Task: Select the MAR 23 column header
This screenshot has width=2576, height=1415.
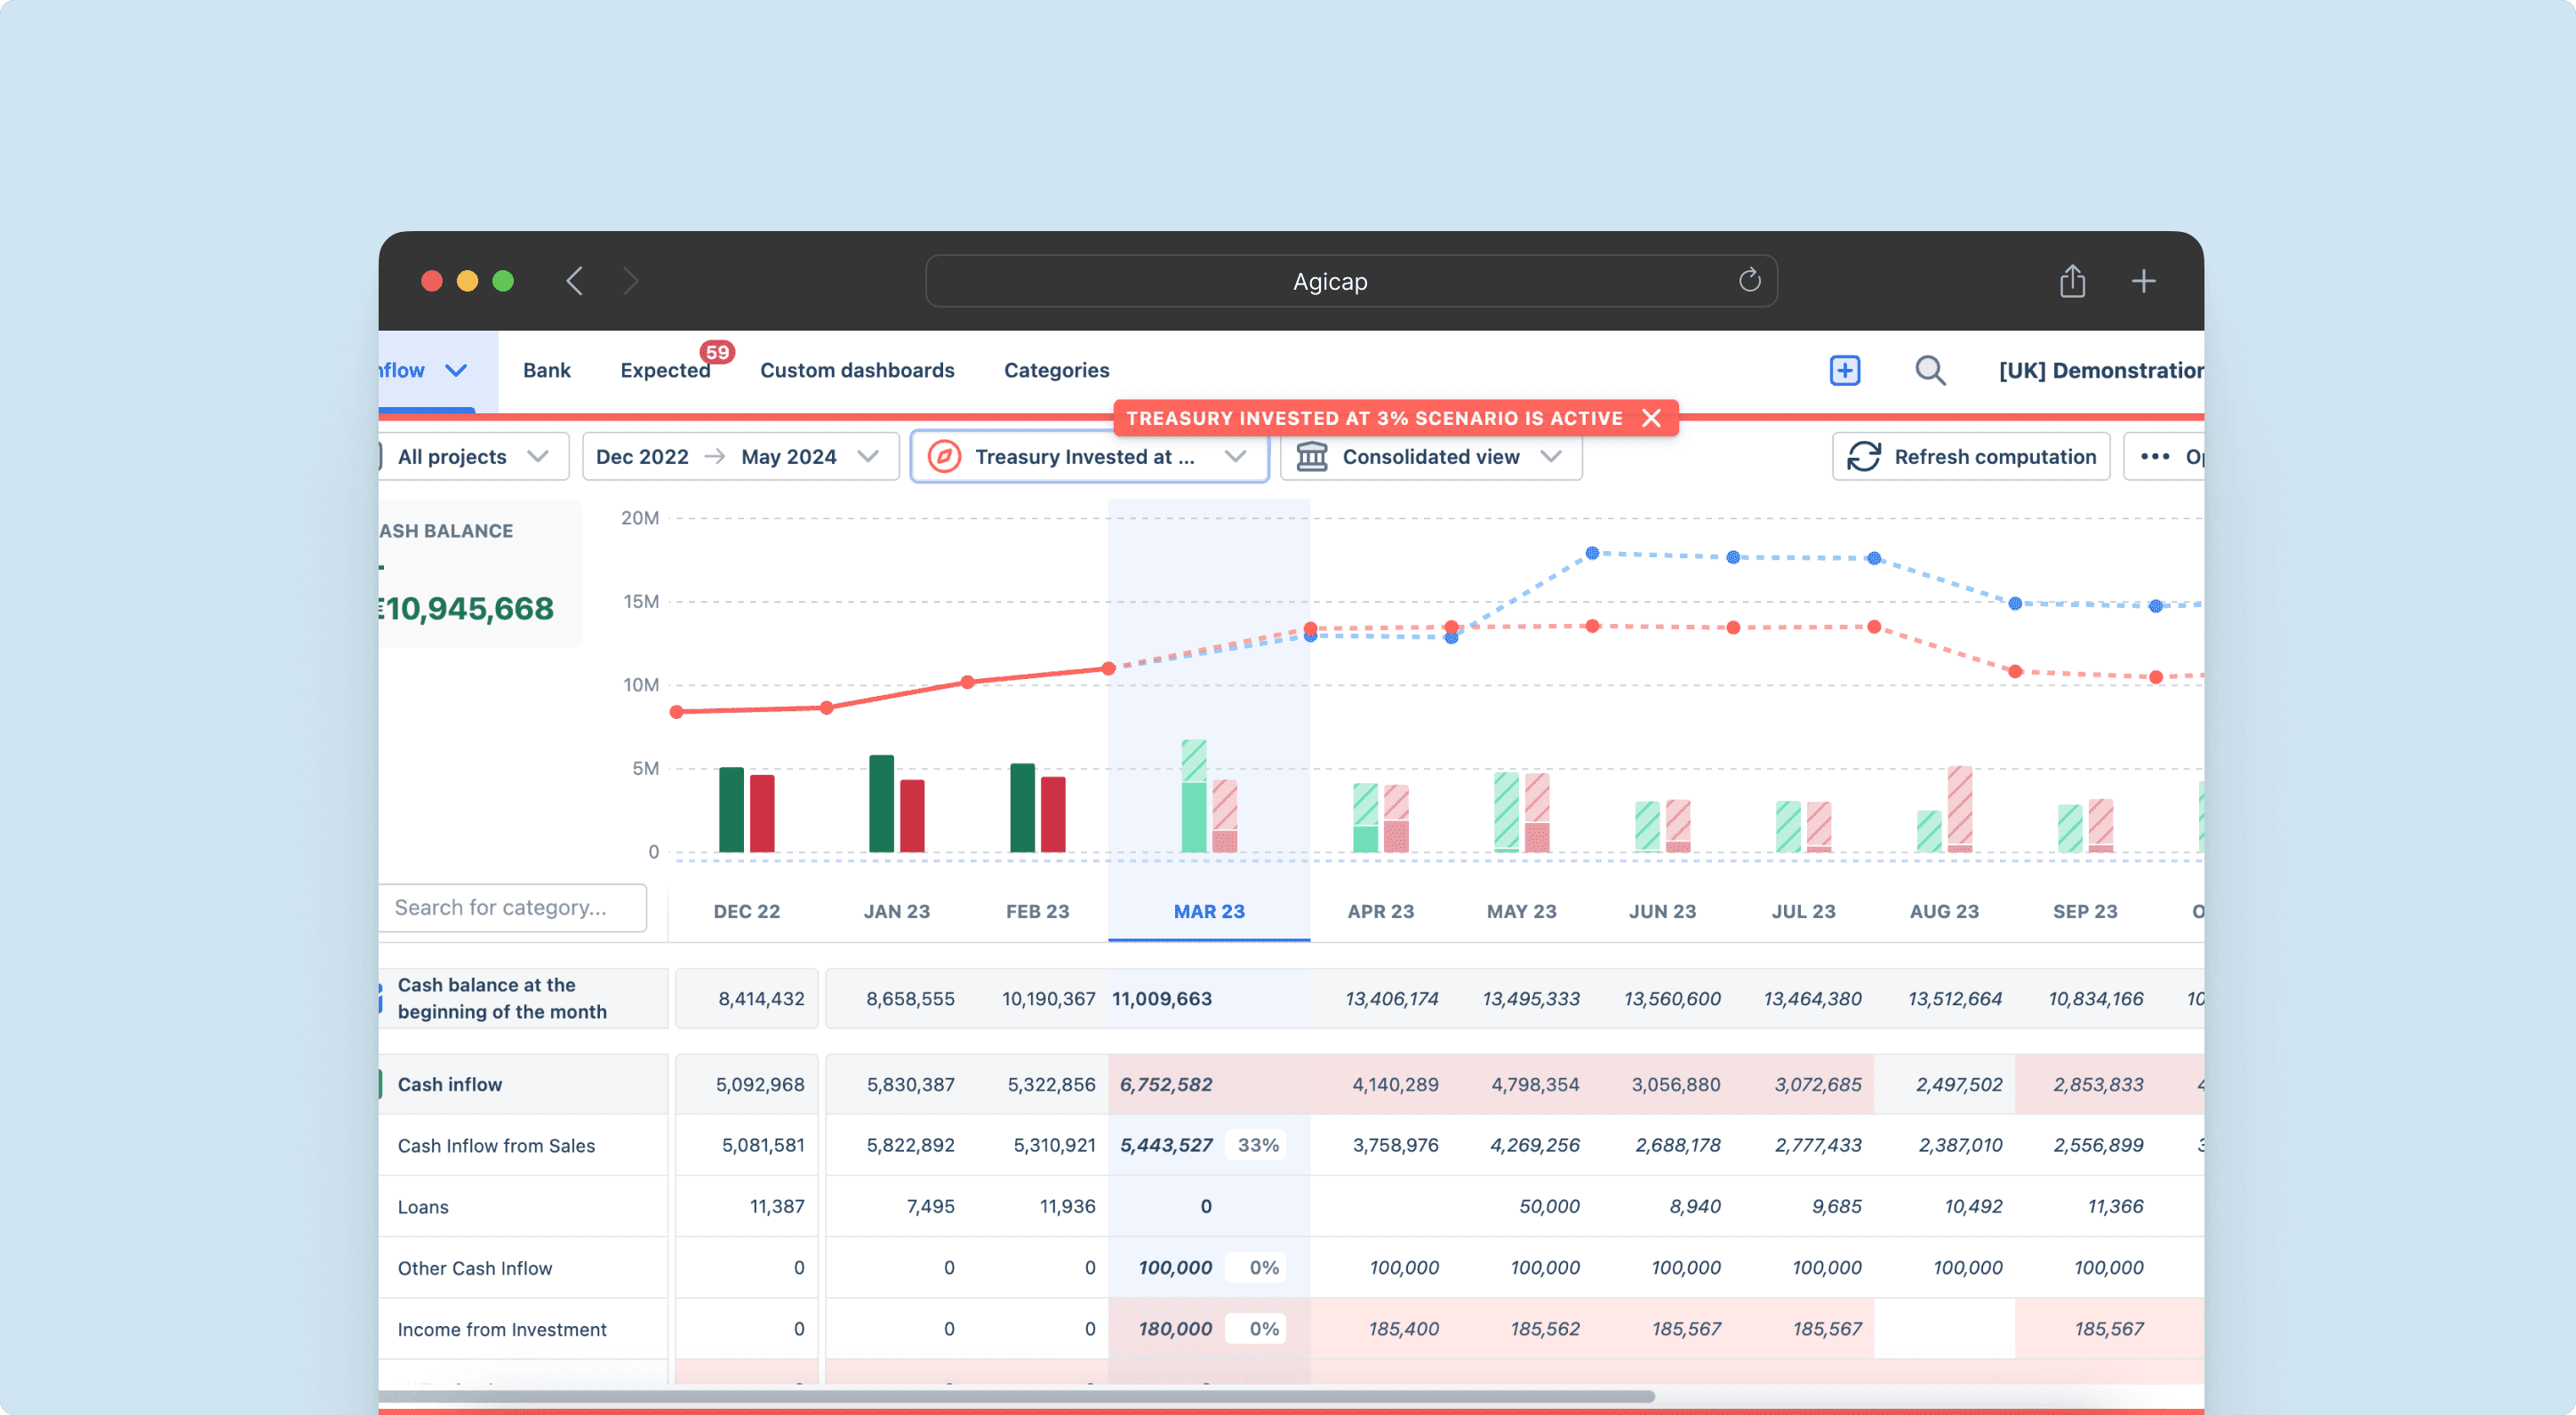Action: (1209, 911)
